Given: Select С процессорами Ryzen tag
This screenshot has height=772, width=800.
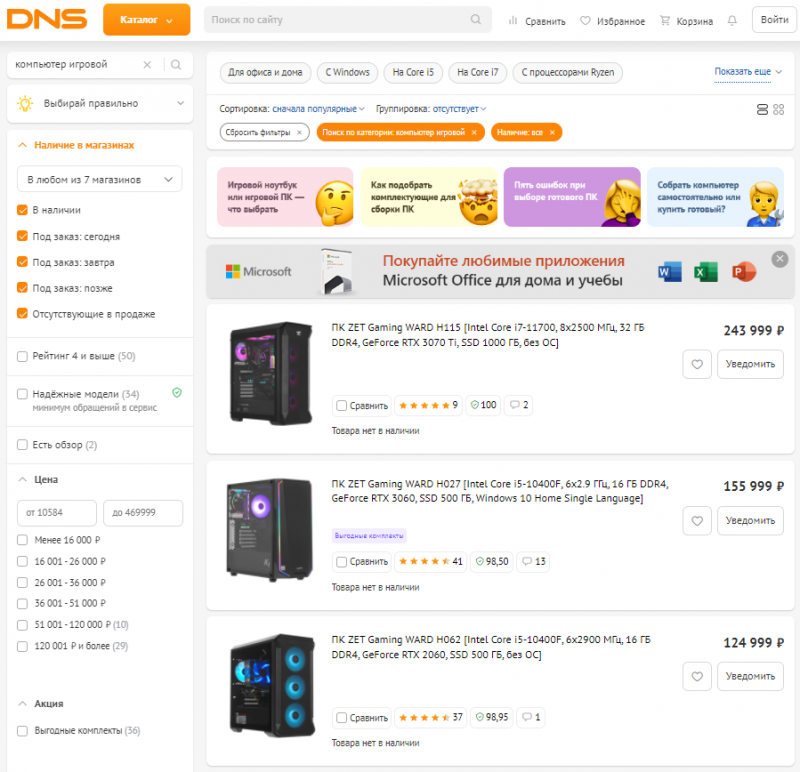Looking at the screenshot, I should click(567, 72).
